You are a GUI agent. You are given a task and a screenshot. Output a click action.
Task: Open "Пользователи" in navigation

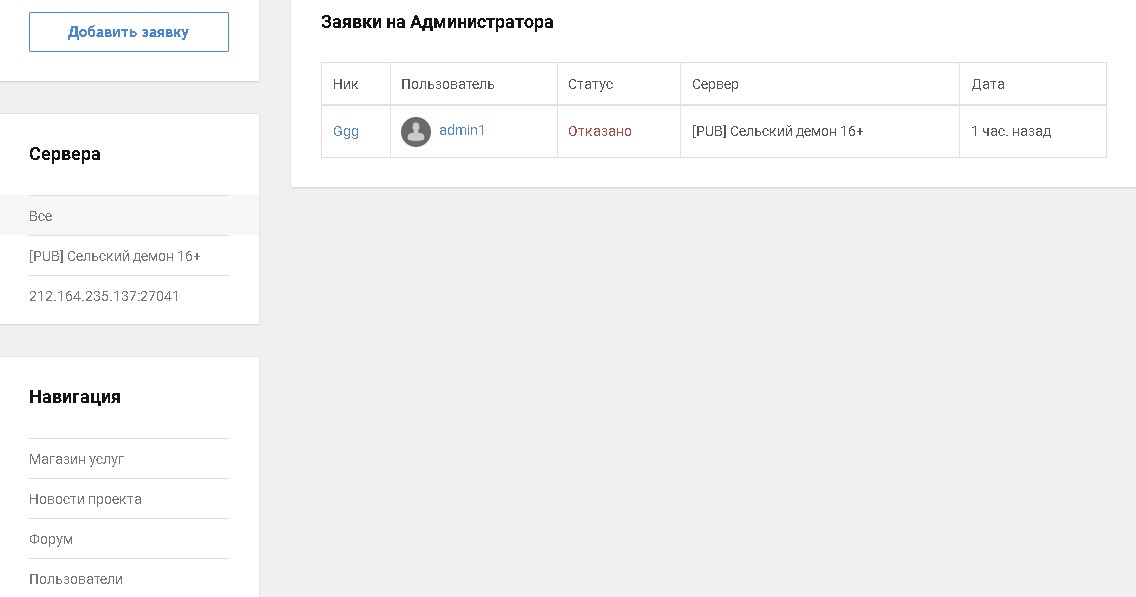[x=76, y=579]
